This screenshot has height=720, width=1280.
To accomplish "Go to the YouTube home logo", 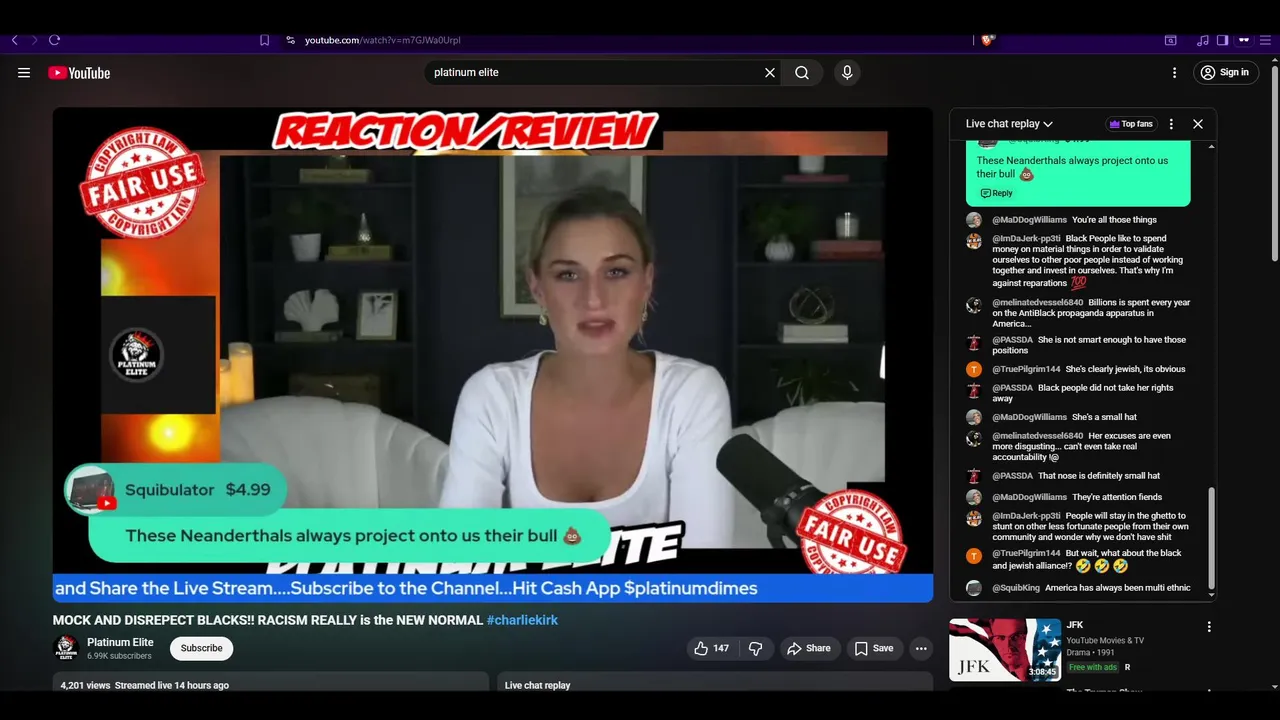I will click(79, 72).
